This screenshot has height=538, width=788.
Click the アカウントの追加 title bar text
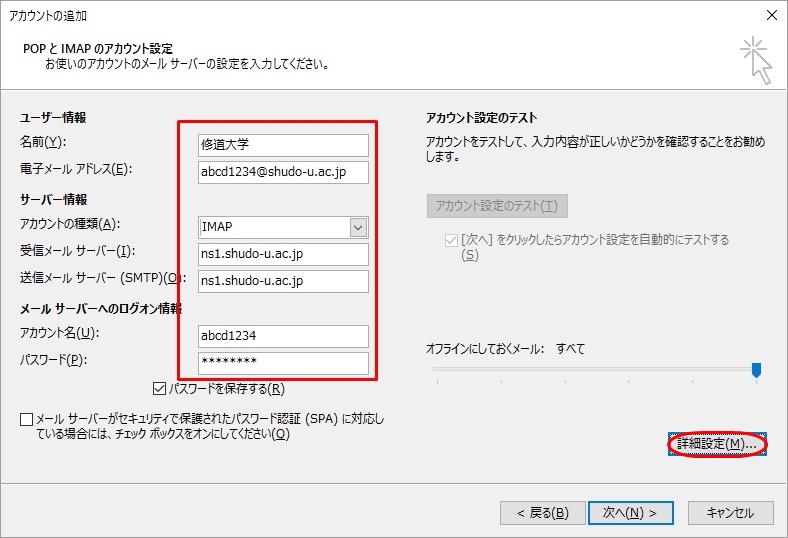48,15
